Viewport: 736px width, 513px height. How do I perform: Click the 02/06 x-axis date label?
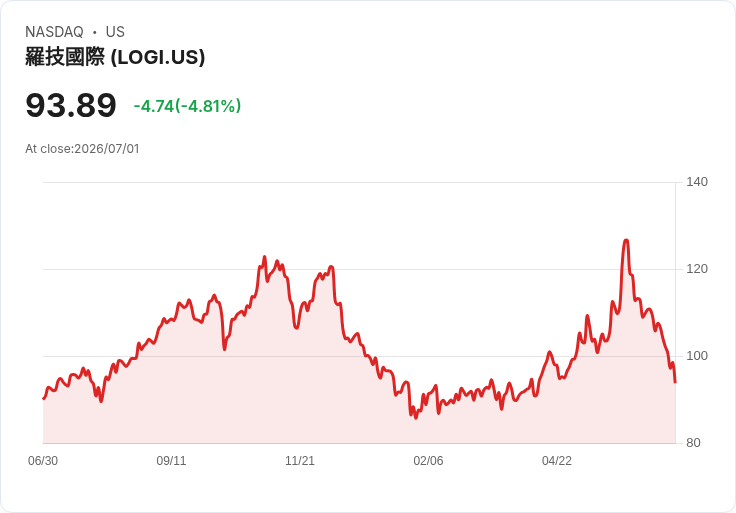point(428,461)
